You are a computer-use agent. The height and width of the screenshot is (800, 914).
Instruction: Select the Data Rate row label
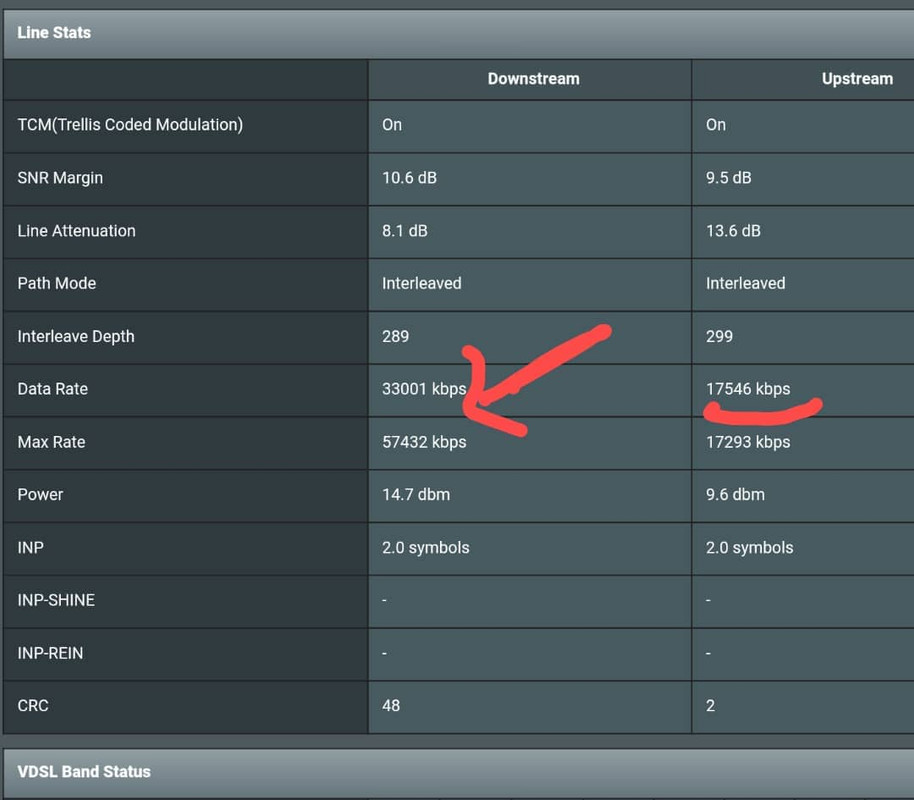[x=52, y=389]
